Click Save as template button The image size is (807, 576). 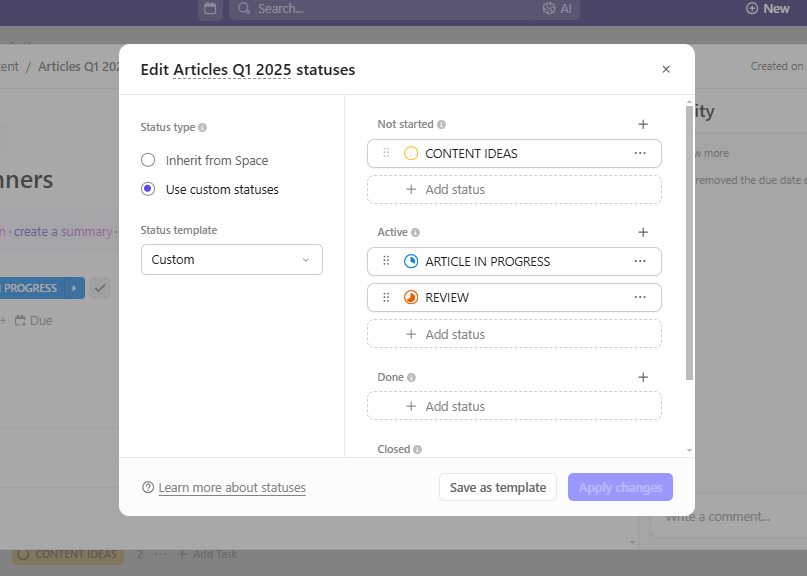[x=498, y=487]
